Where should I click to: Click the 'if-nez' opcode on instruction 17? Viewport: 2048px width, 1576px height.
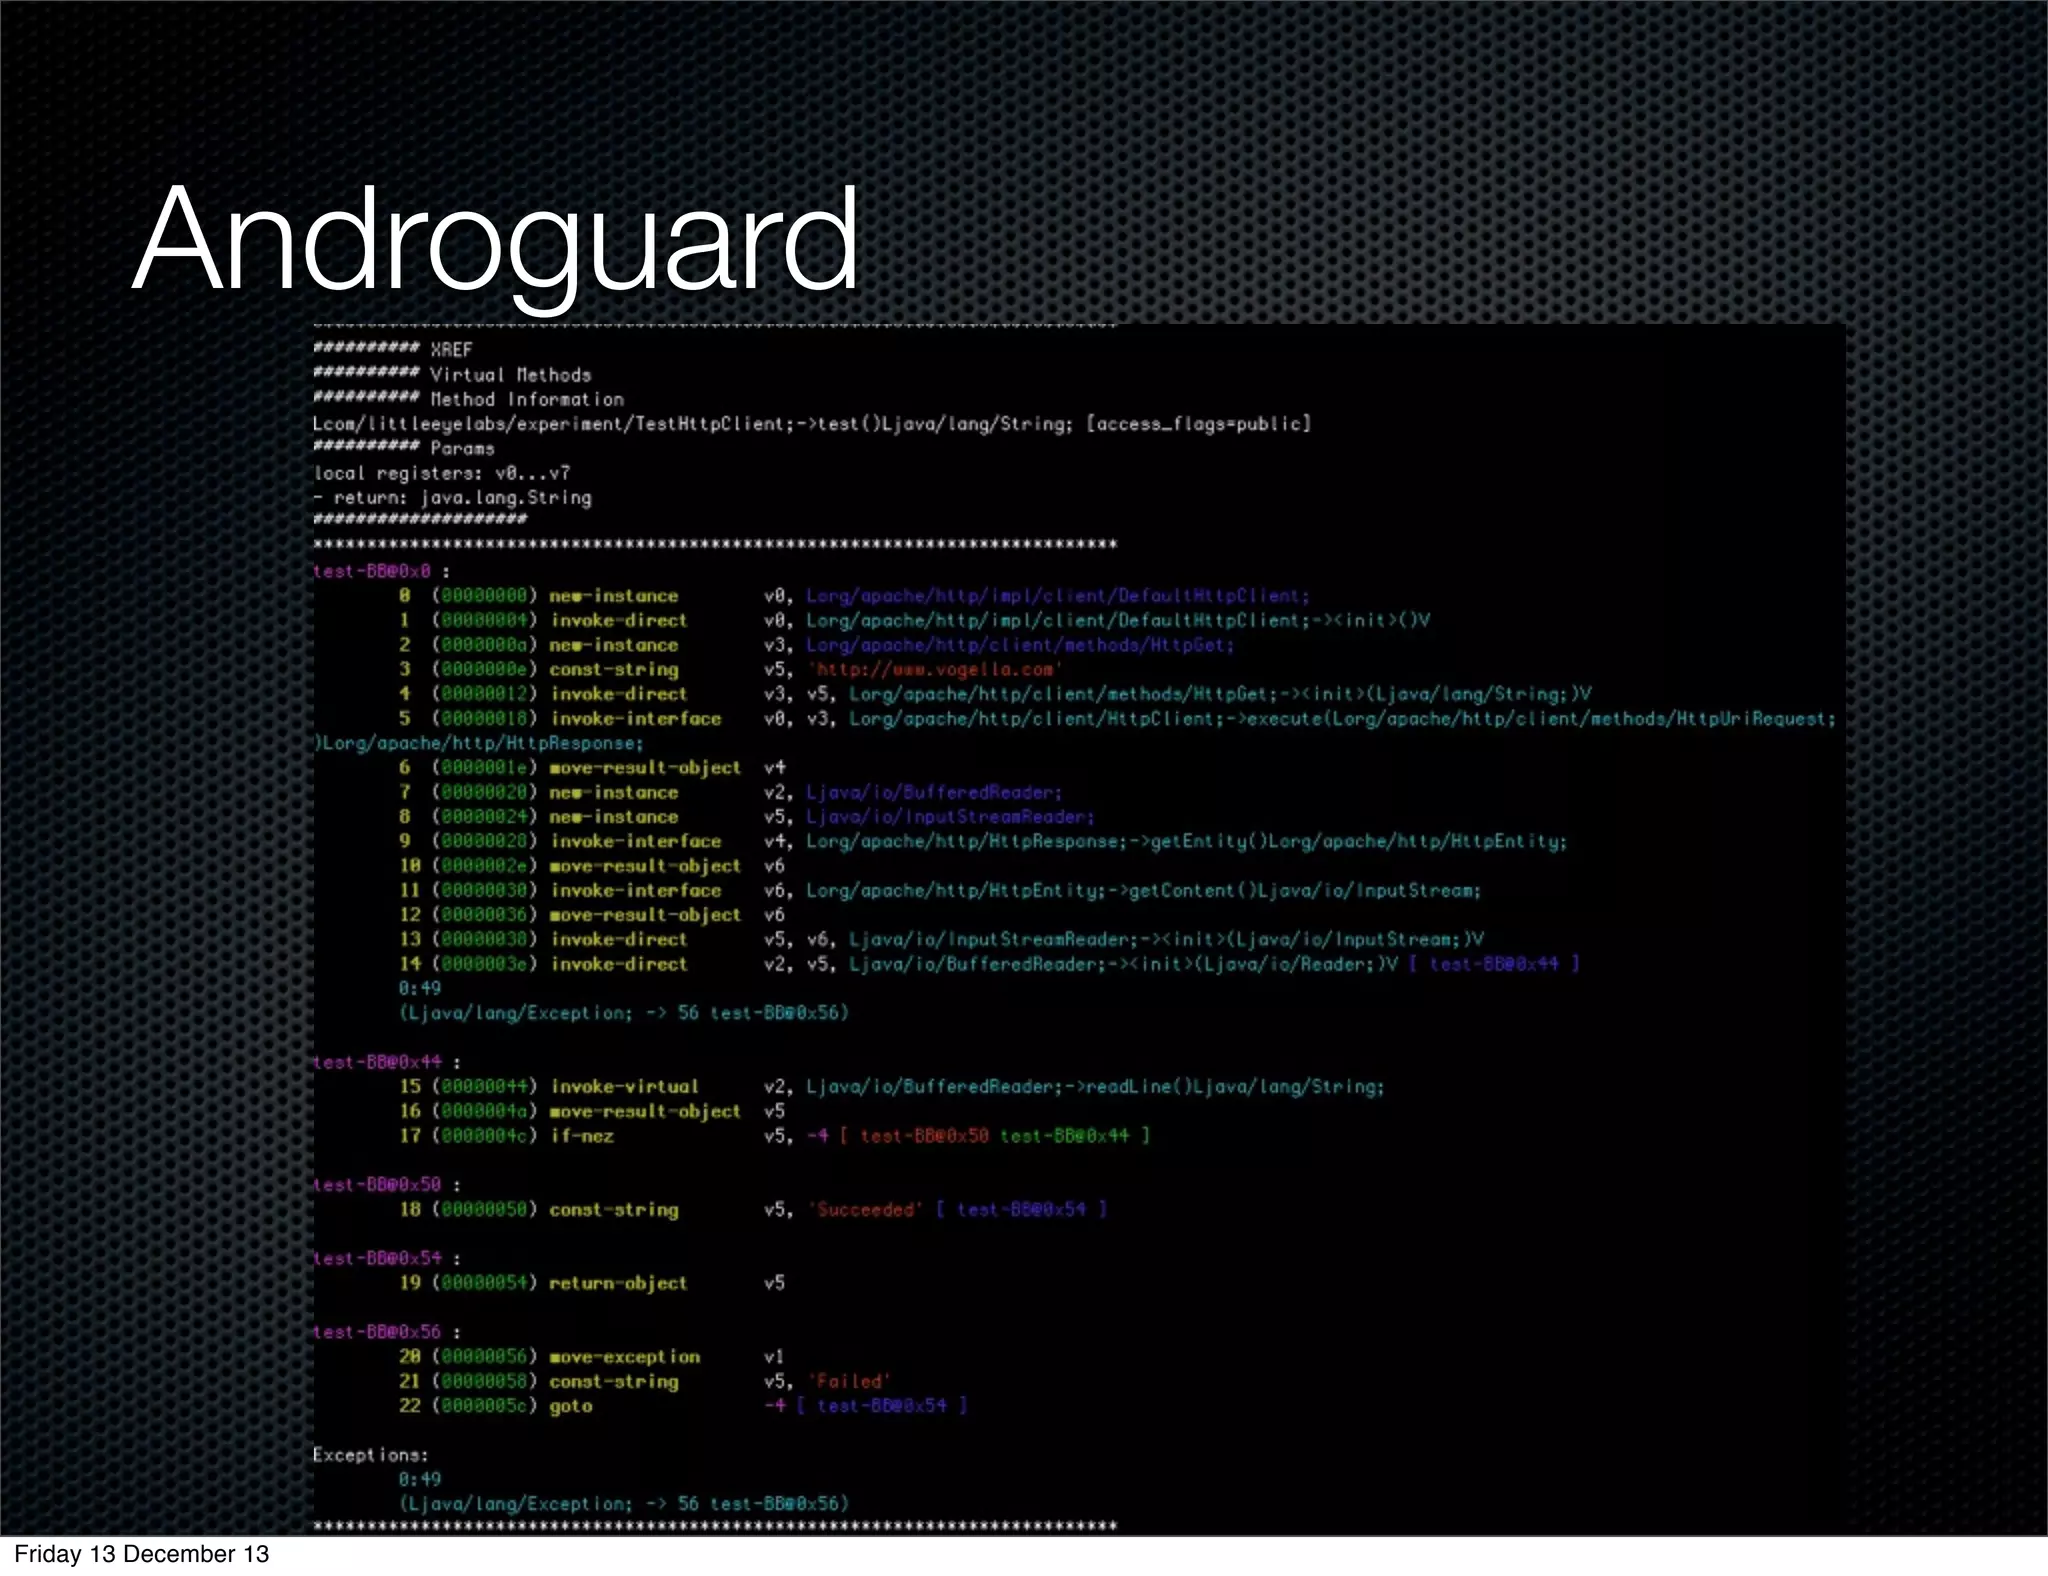(x=582, y=1135)
